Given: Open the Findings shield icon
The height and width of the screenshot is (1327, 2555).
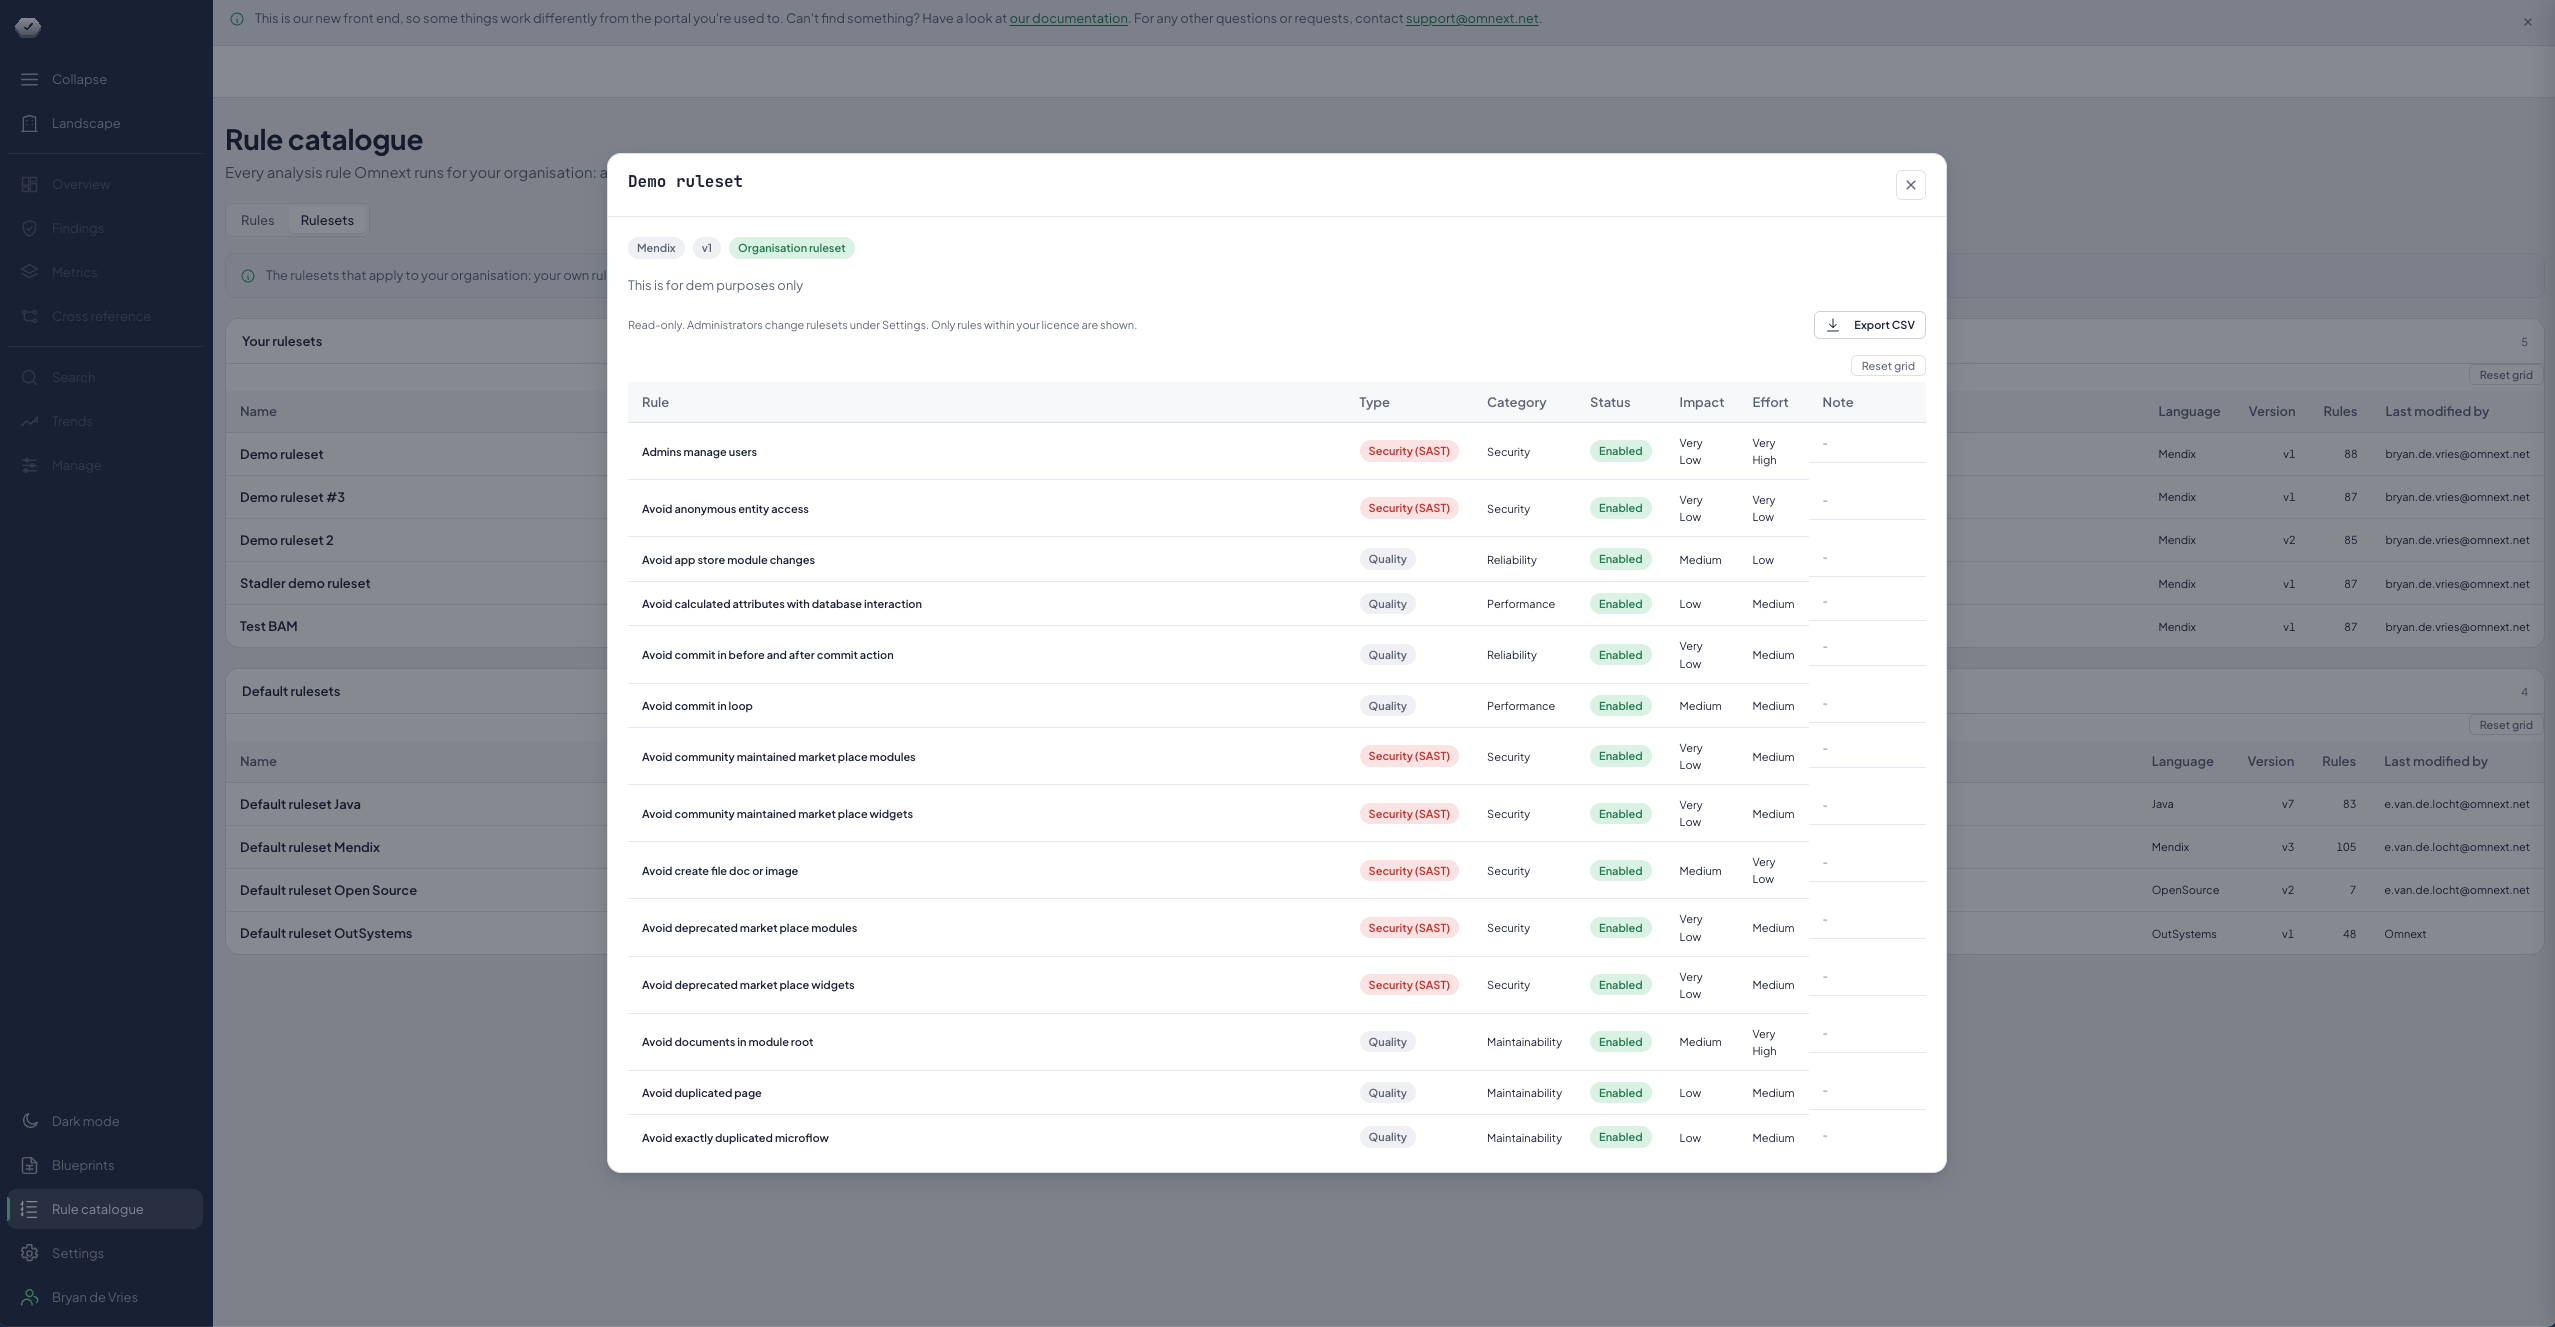Looking at the screenshot, I should (x=30, y=228).
